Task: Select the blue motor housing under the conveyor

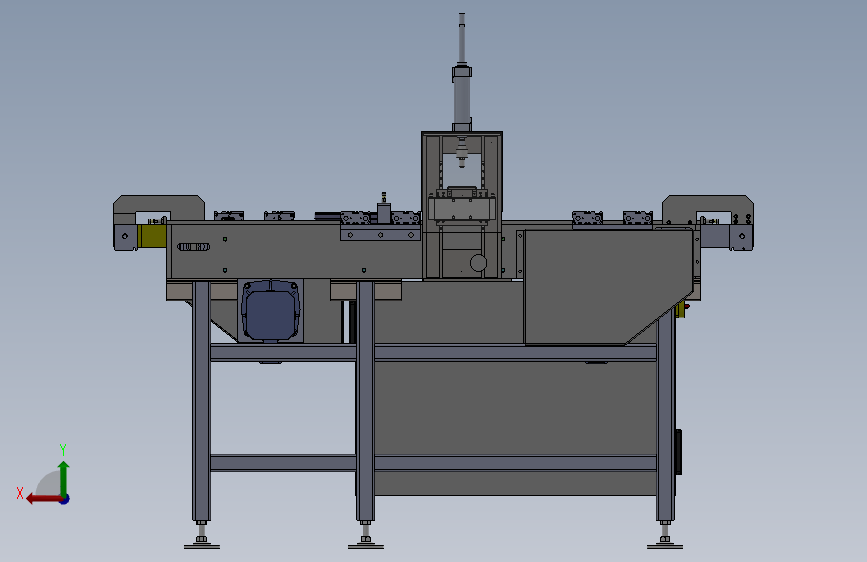Action: tap(271, 310)
